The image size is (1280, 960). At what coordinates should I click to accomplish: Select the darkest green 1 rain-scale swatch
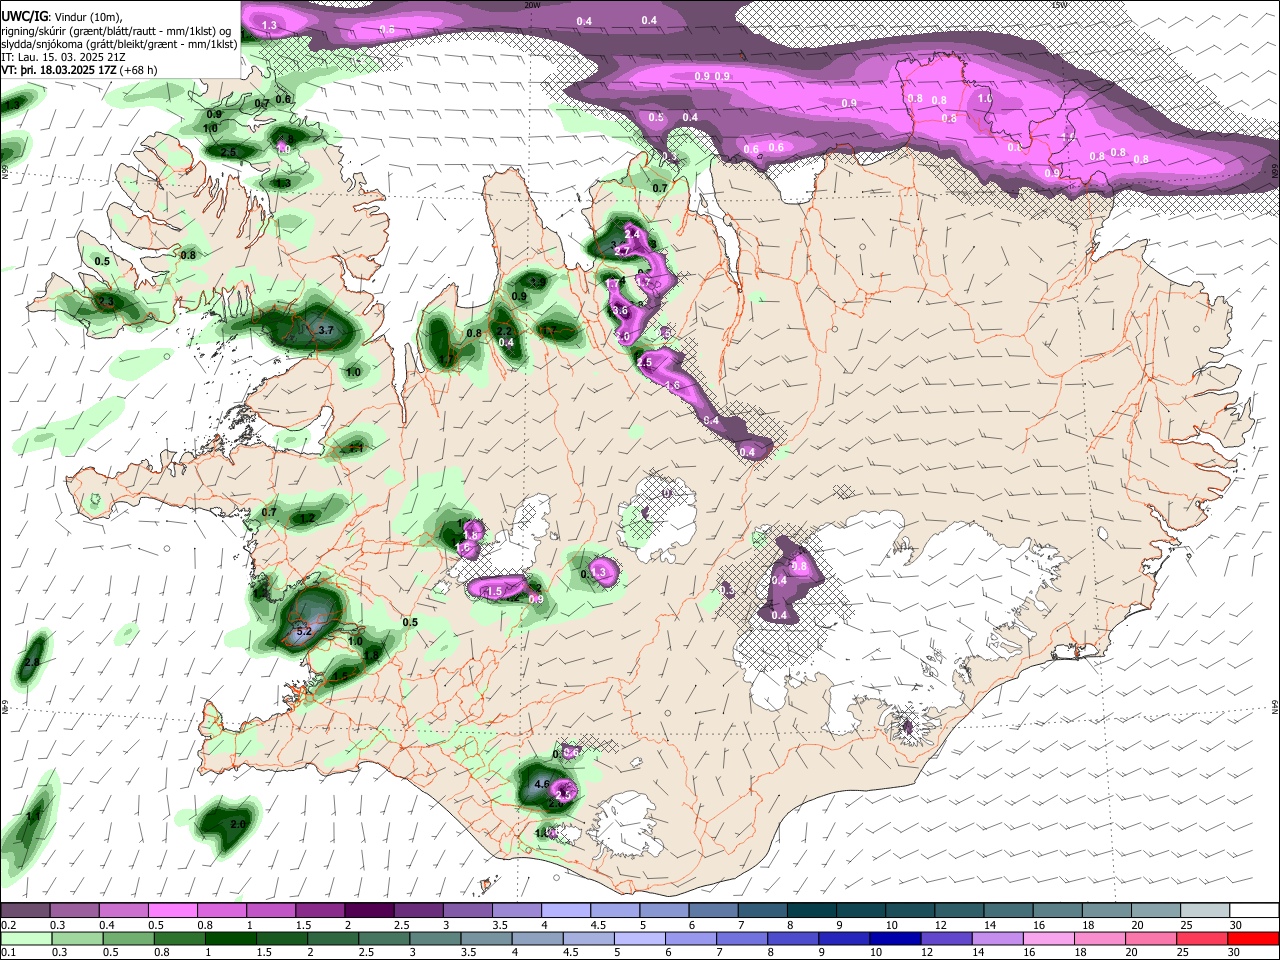point(230,938)
